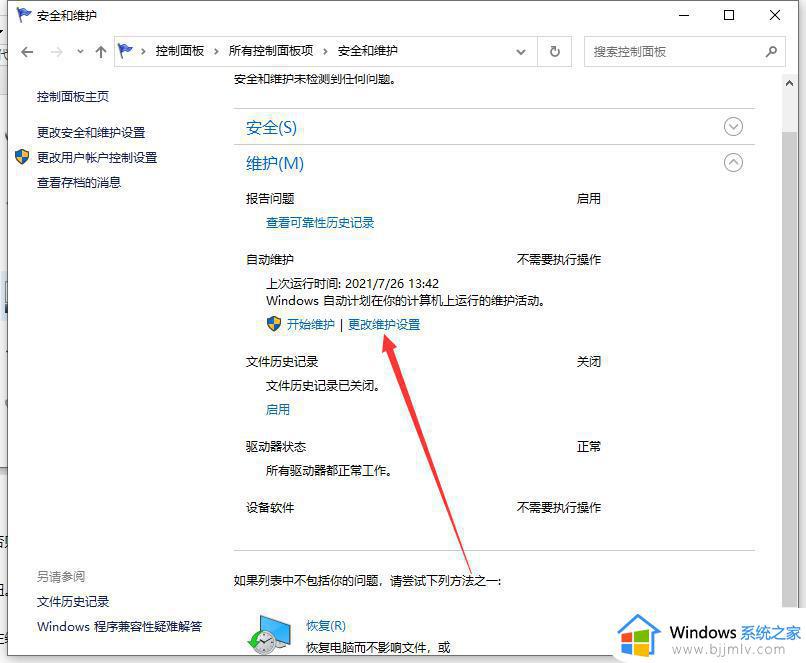Click the forward navigation arrow
Image resolution: width=806 pixels, height=663 pixels.
pyautogui.click(x=57, y=51)
